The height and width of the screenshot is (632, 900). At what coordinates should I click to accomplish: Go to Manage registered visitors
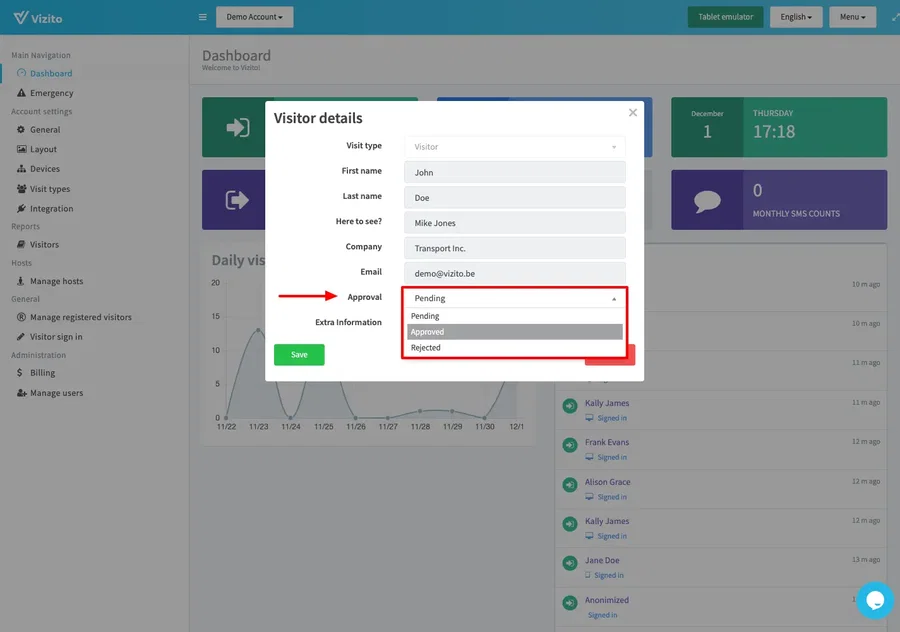(80, 317)
